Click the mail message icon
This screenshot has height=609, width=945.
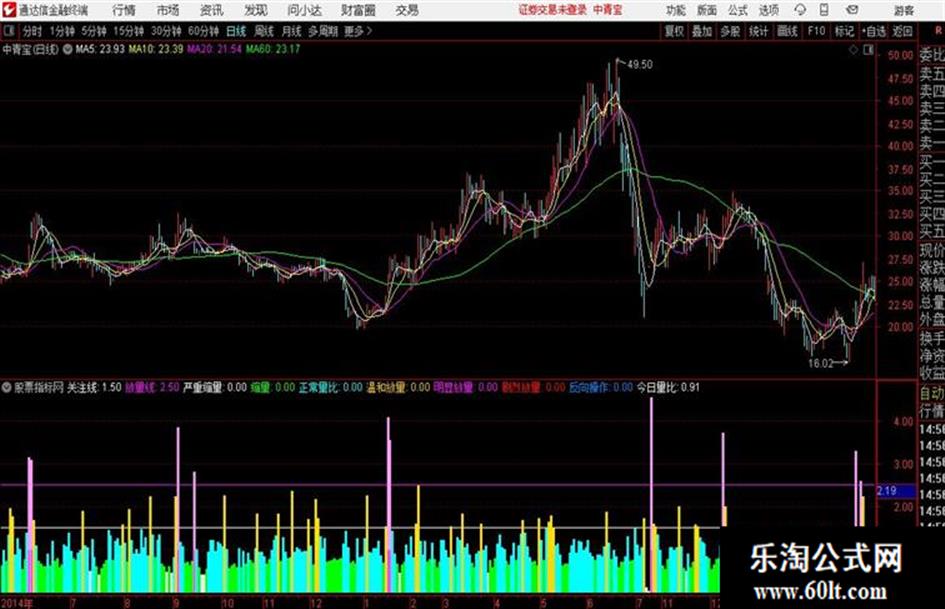pyautogui.click(x=852, y=10)
